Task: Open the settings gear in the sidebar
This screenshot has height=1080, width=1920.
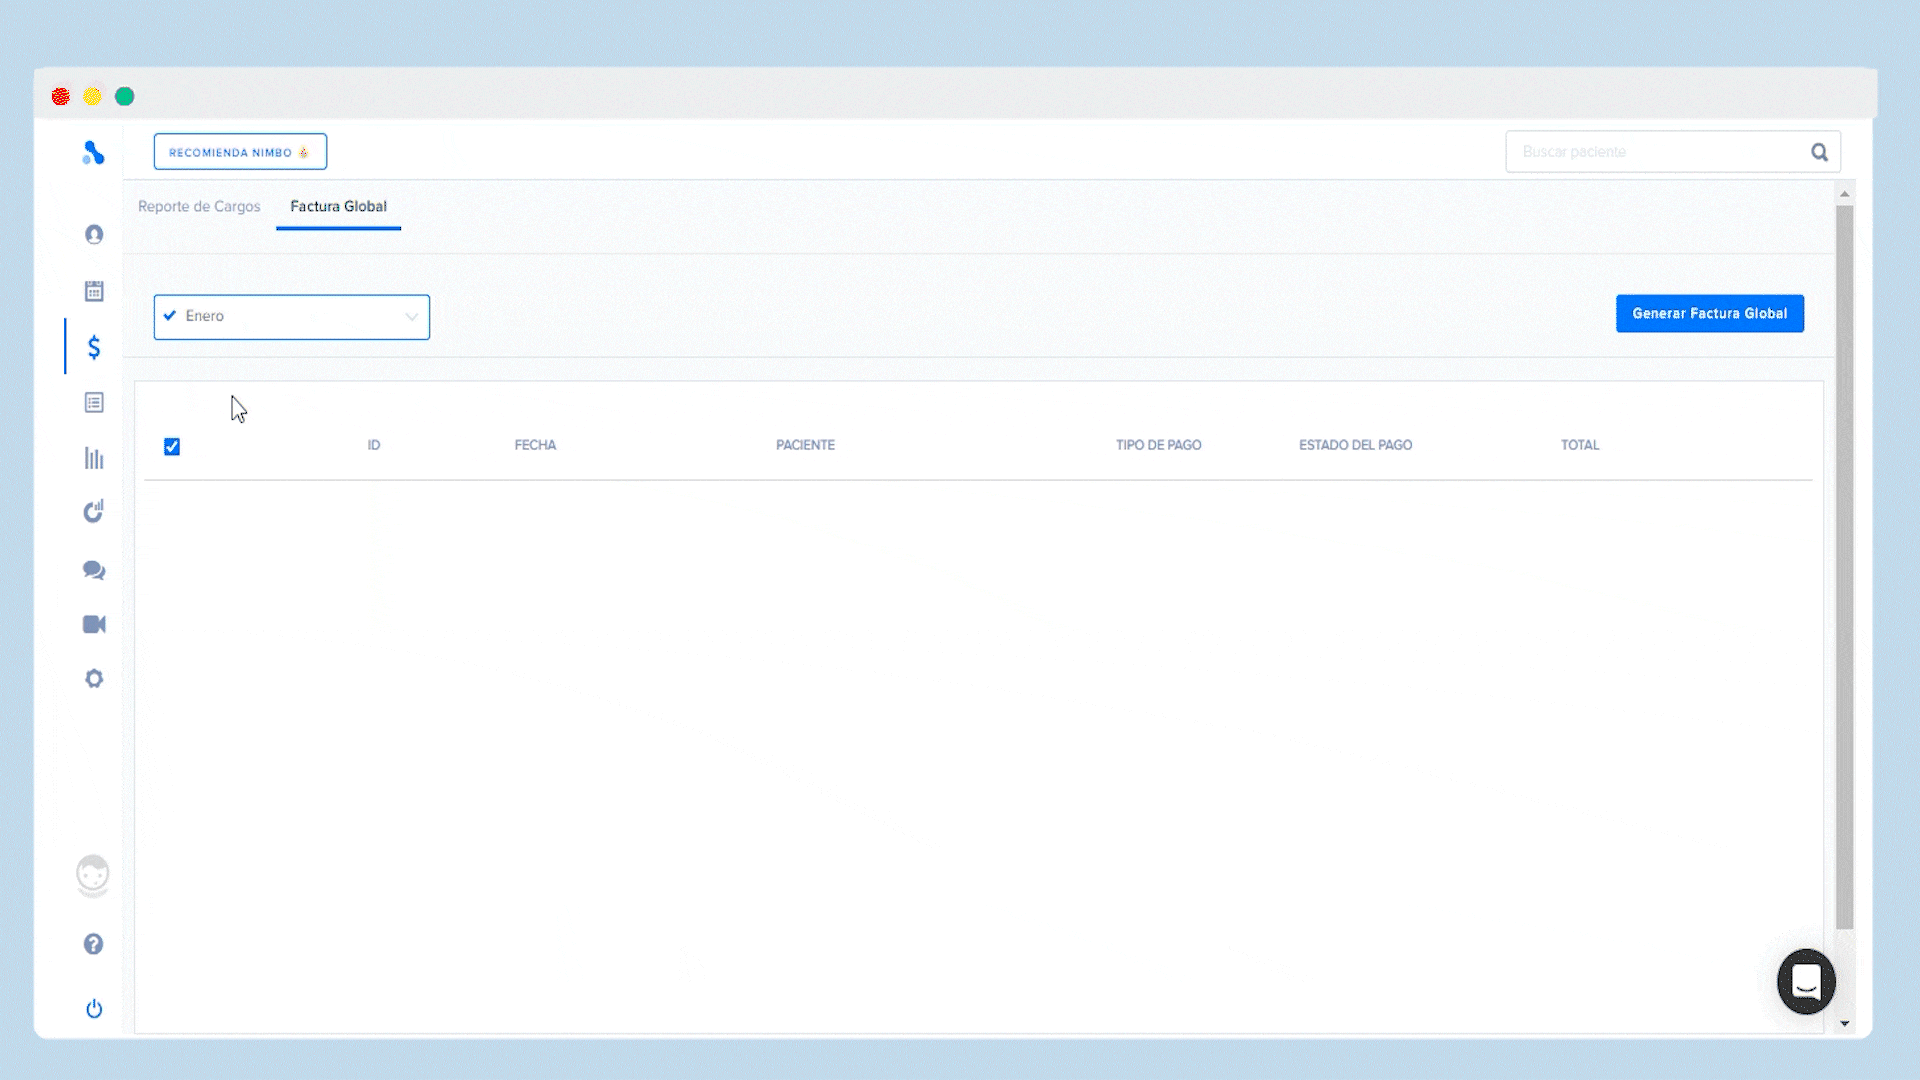Action: 93,678
